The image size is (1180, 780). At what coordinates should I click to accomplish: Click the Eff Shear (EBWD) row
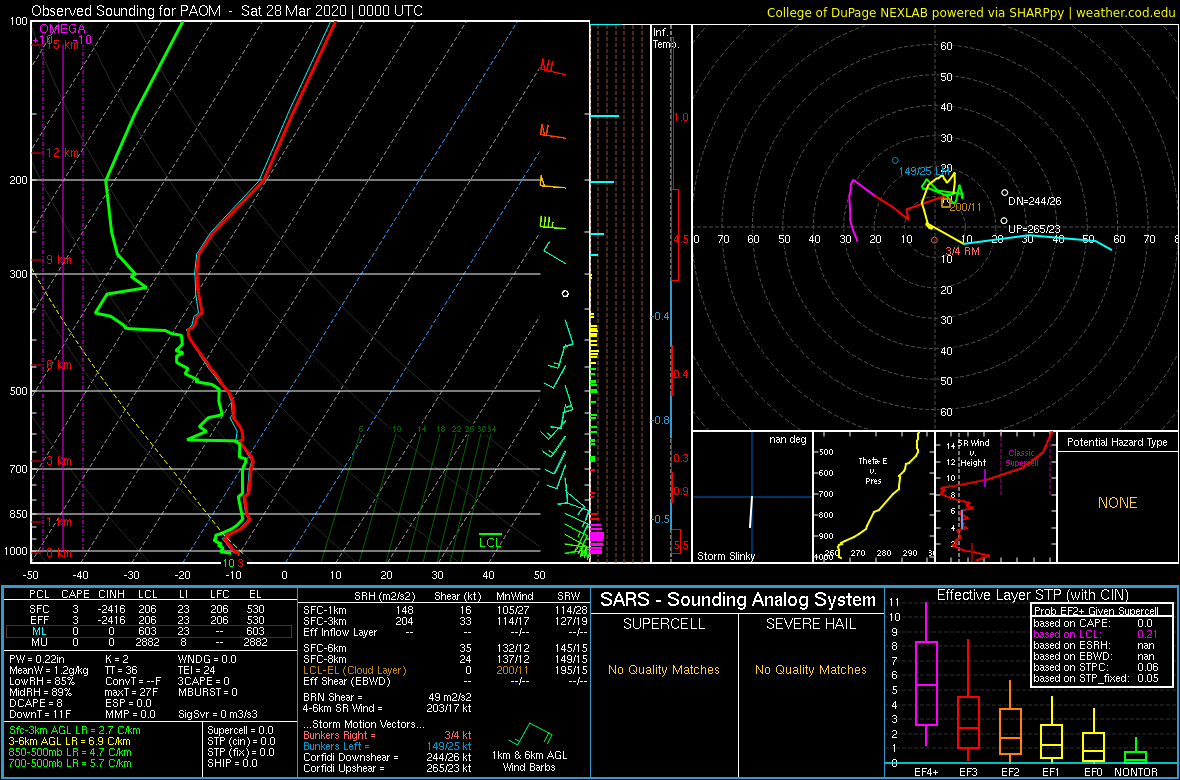click(445, 682)
